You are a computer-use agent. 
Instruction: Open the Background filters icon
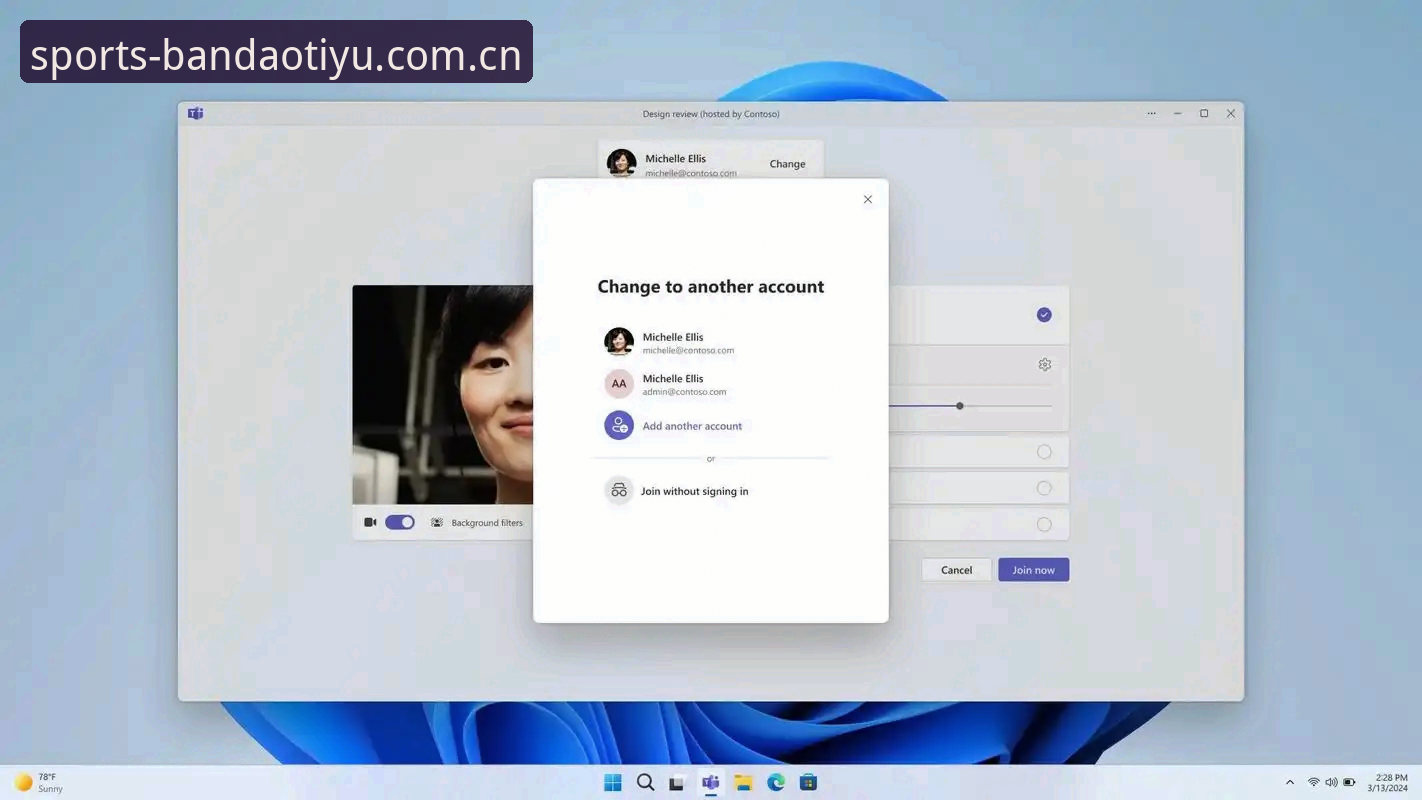point(437,522)
